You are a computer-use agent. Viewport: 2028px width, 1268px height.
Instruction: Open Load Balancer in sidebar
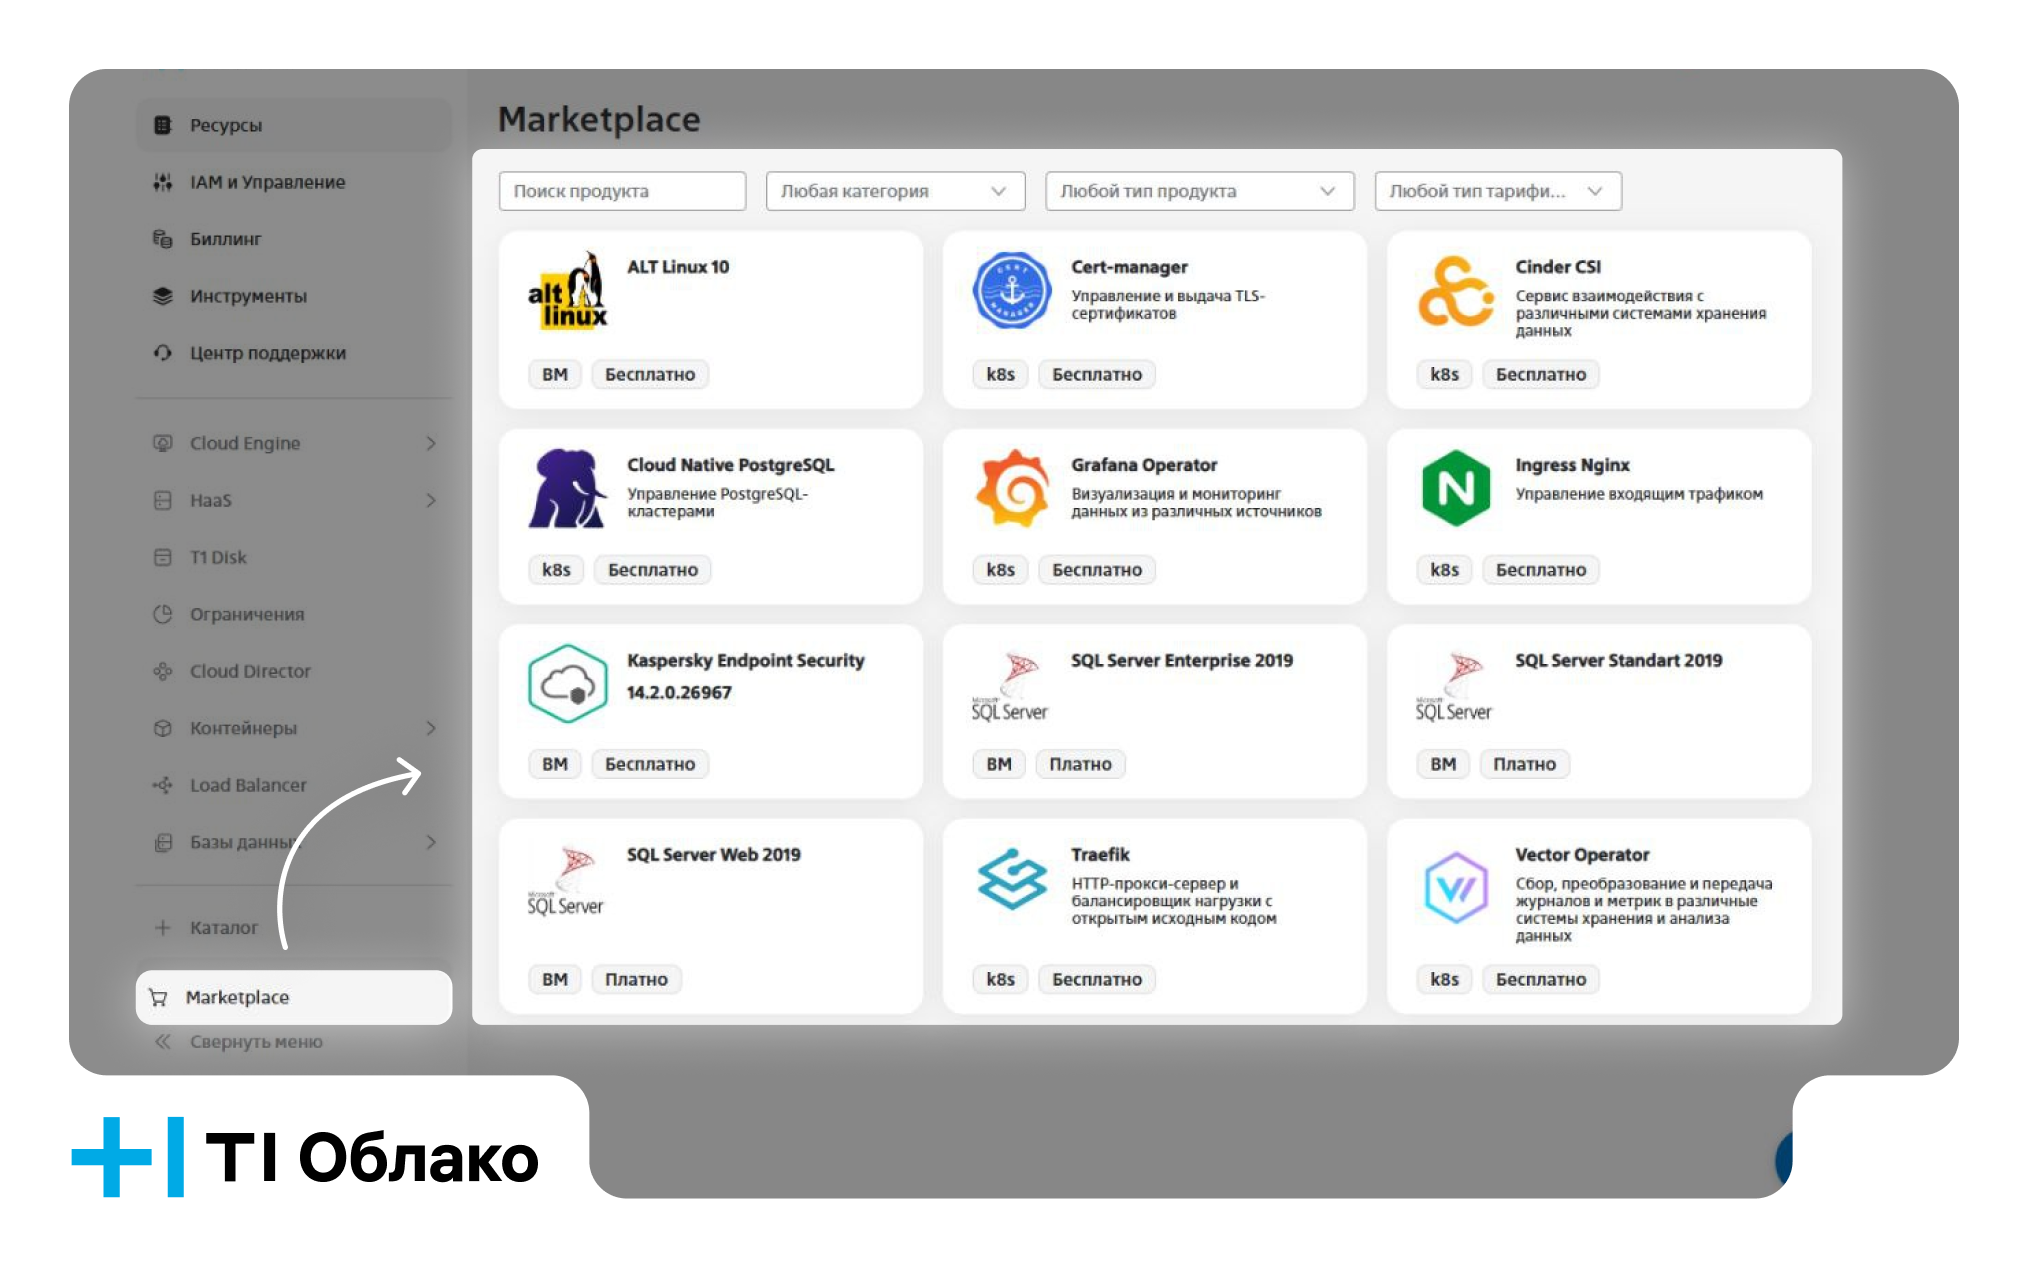(x=248, y=785)
